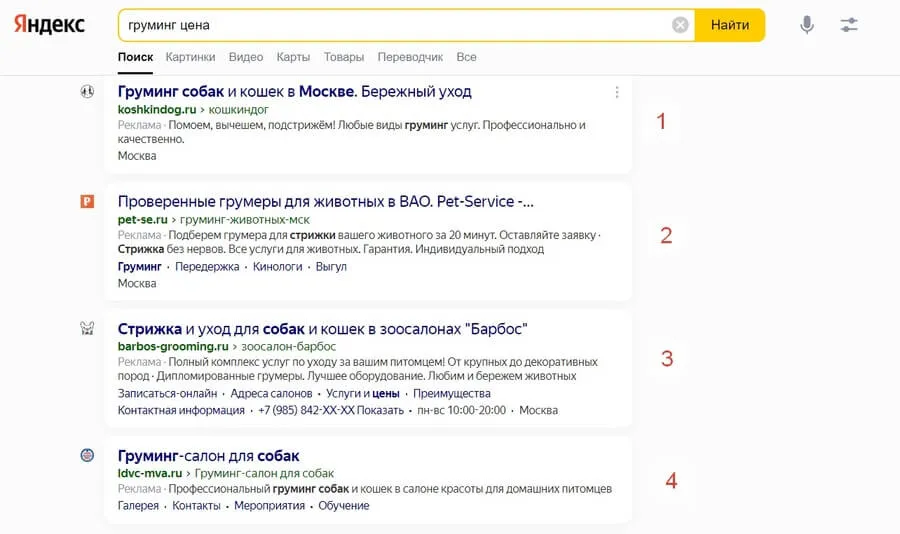Visit the ldvc-mva.ru green URL

pos(150,473)
